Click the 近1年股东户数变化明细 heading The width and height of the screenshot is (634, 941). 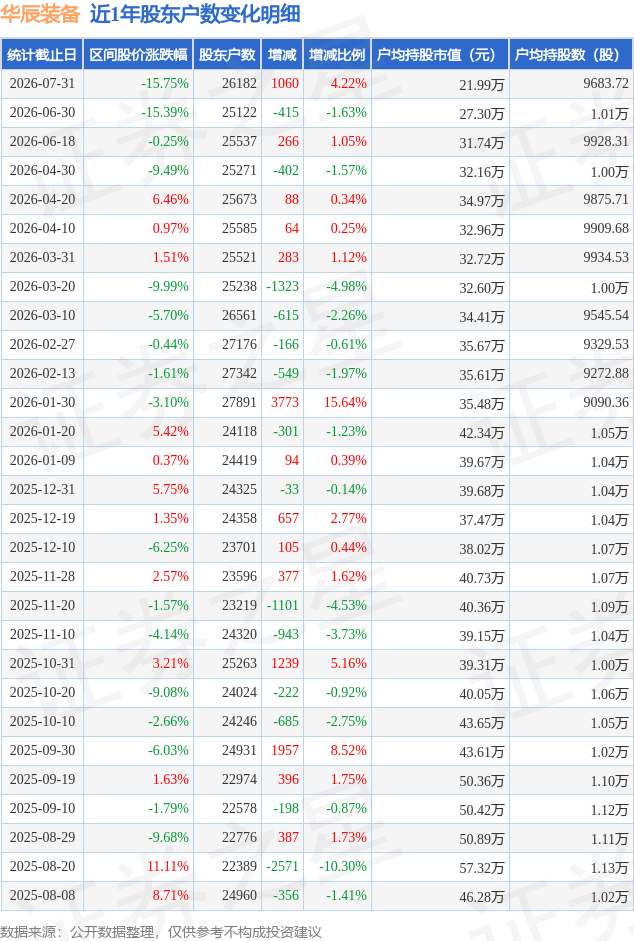[x=195, y=14]
